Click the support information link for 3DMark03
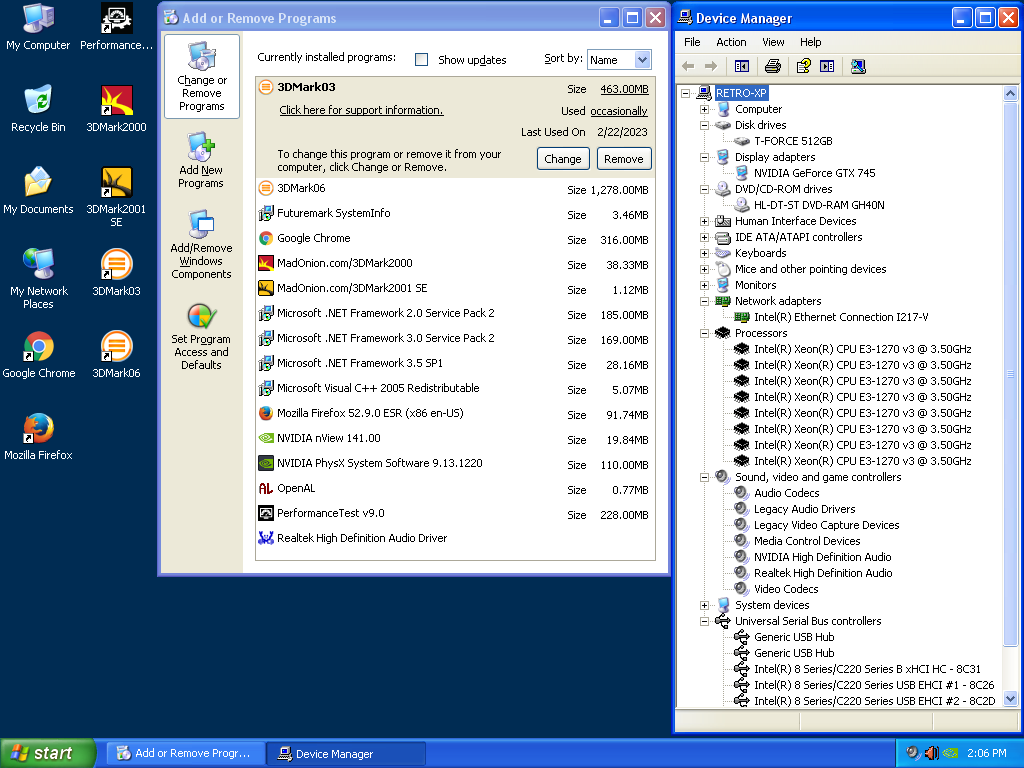1024x768 pixels. [361, 110]
